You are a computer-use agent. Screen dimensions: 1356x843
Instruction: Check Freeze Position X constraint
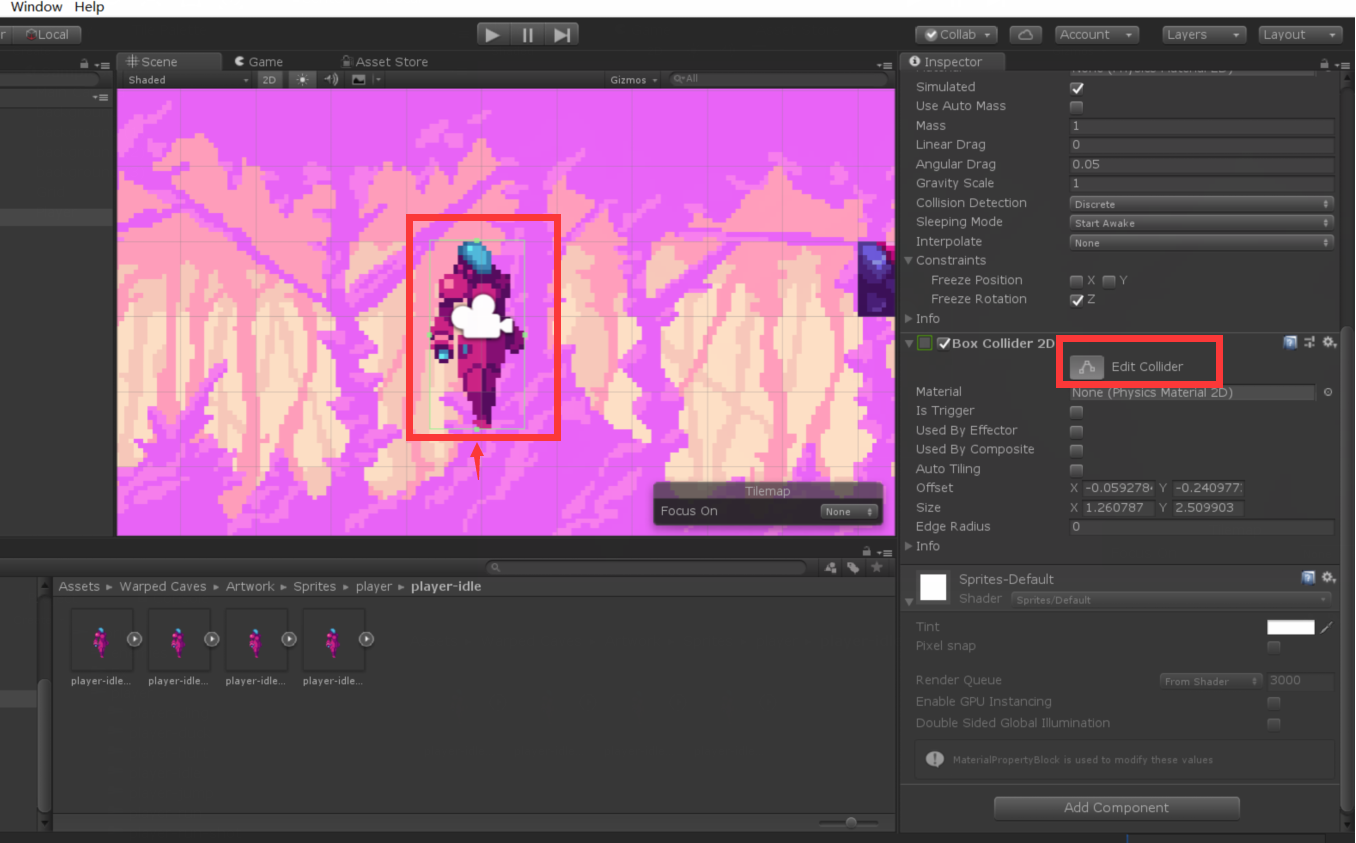point(1077,280)
